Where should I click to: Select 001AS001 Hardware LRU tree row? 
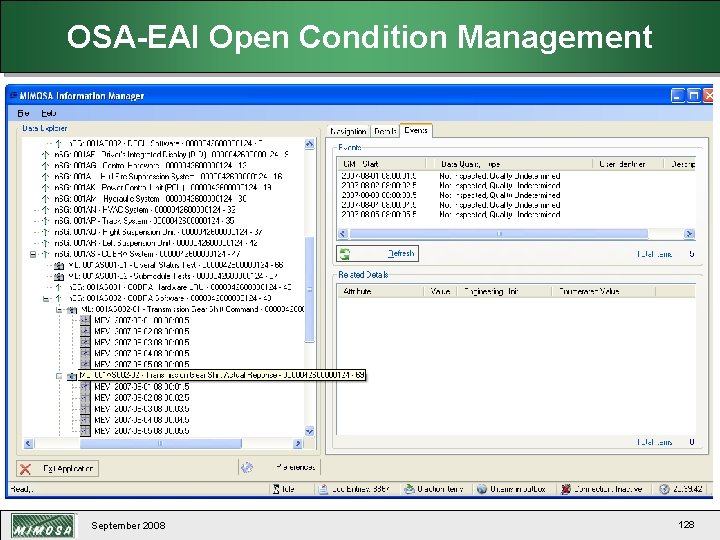tap(180, 287)
